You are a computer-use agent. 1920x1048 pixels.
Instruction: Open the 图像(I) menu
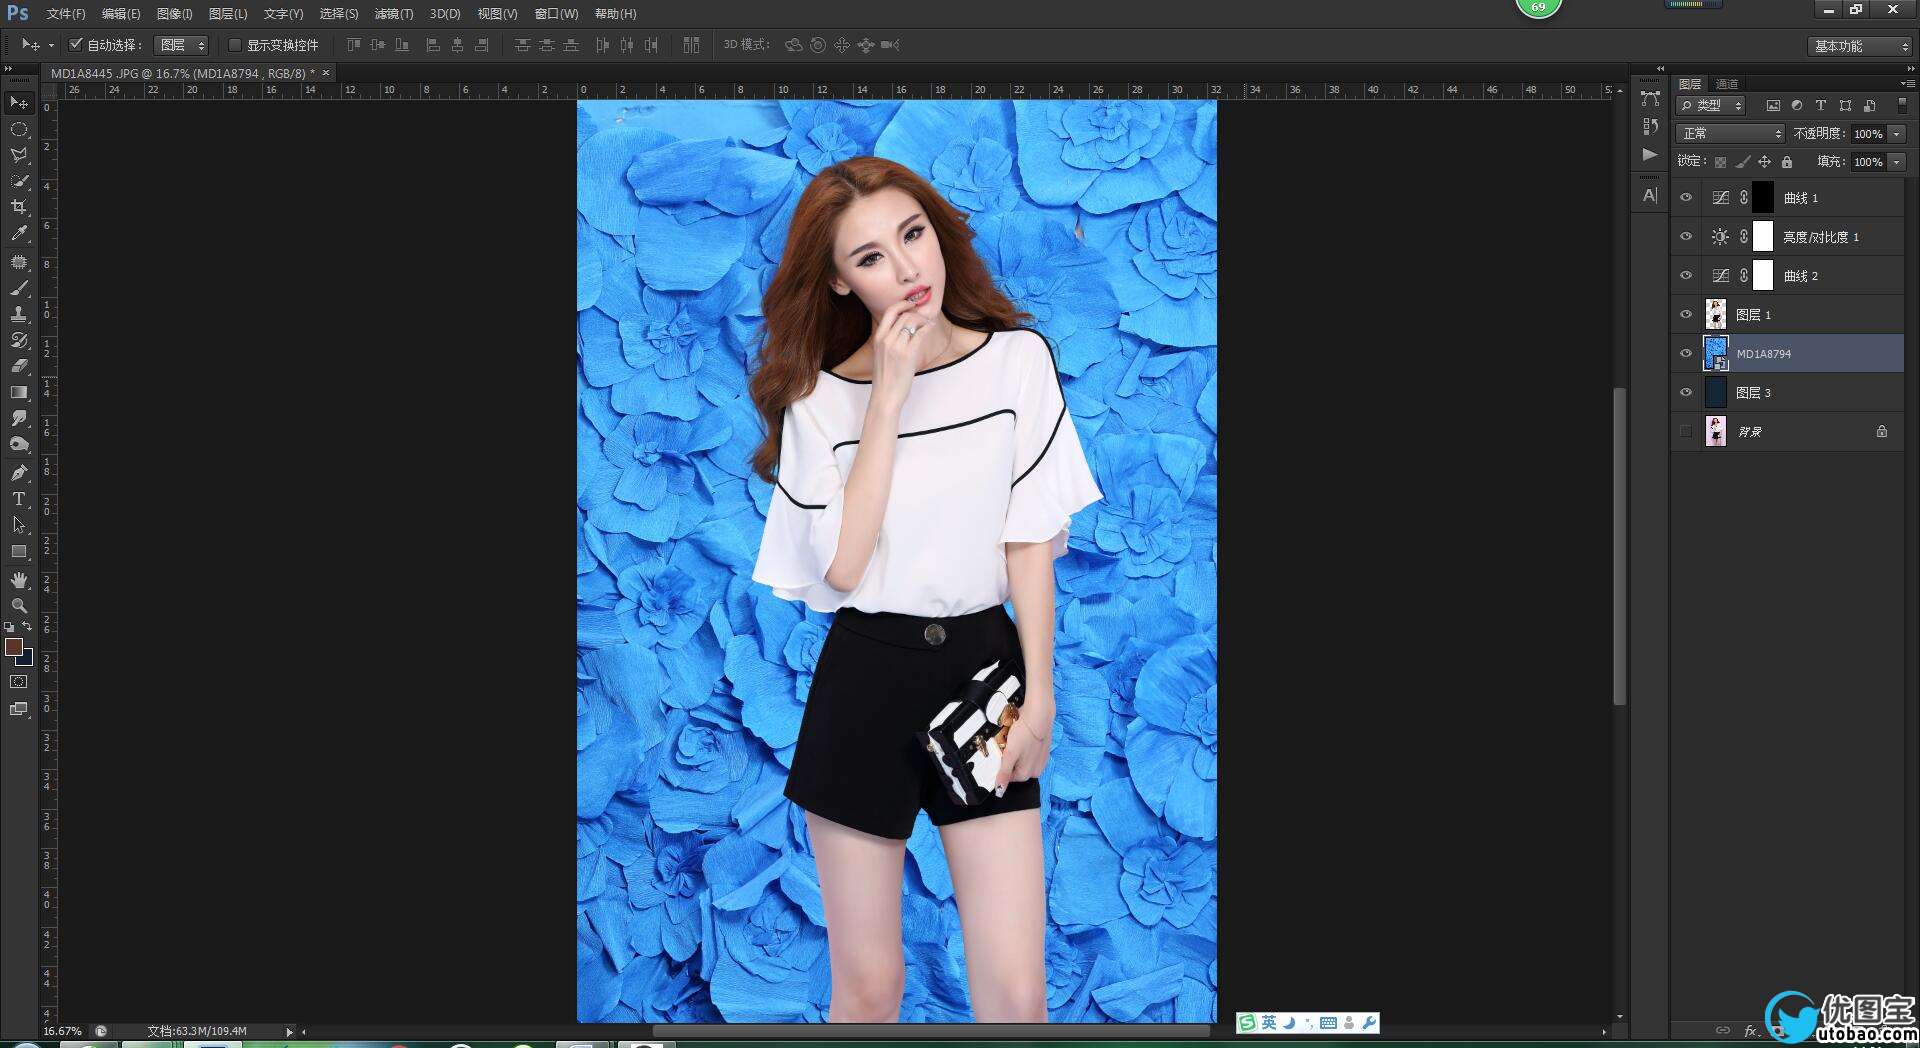[x=174, y=14]
